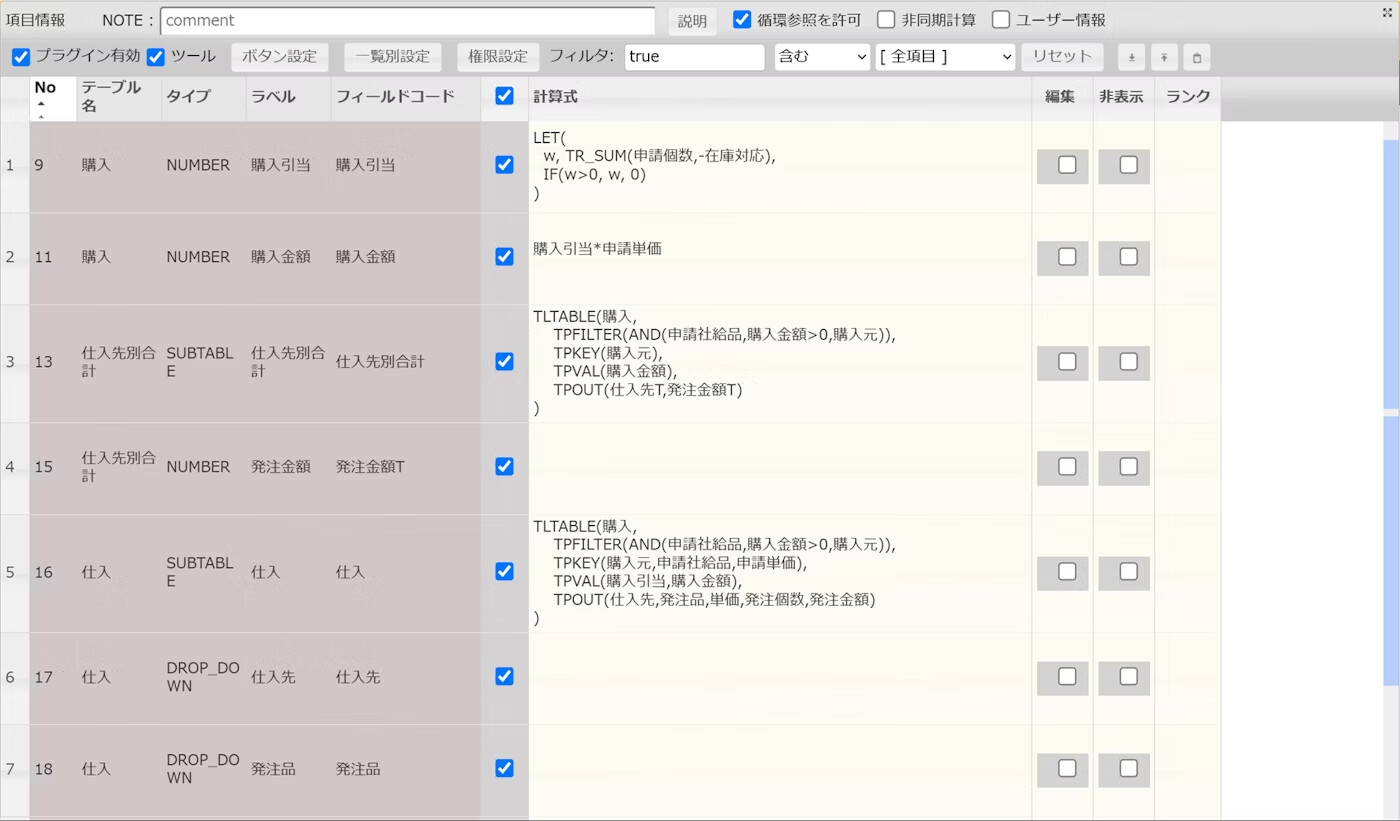Check the 非表示 checkbox for the 発注品 row
The height and width of the screenshot is (821, 1400).
(1128, 768)
